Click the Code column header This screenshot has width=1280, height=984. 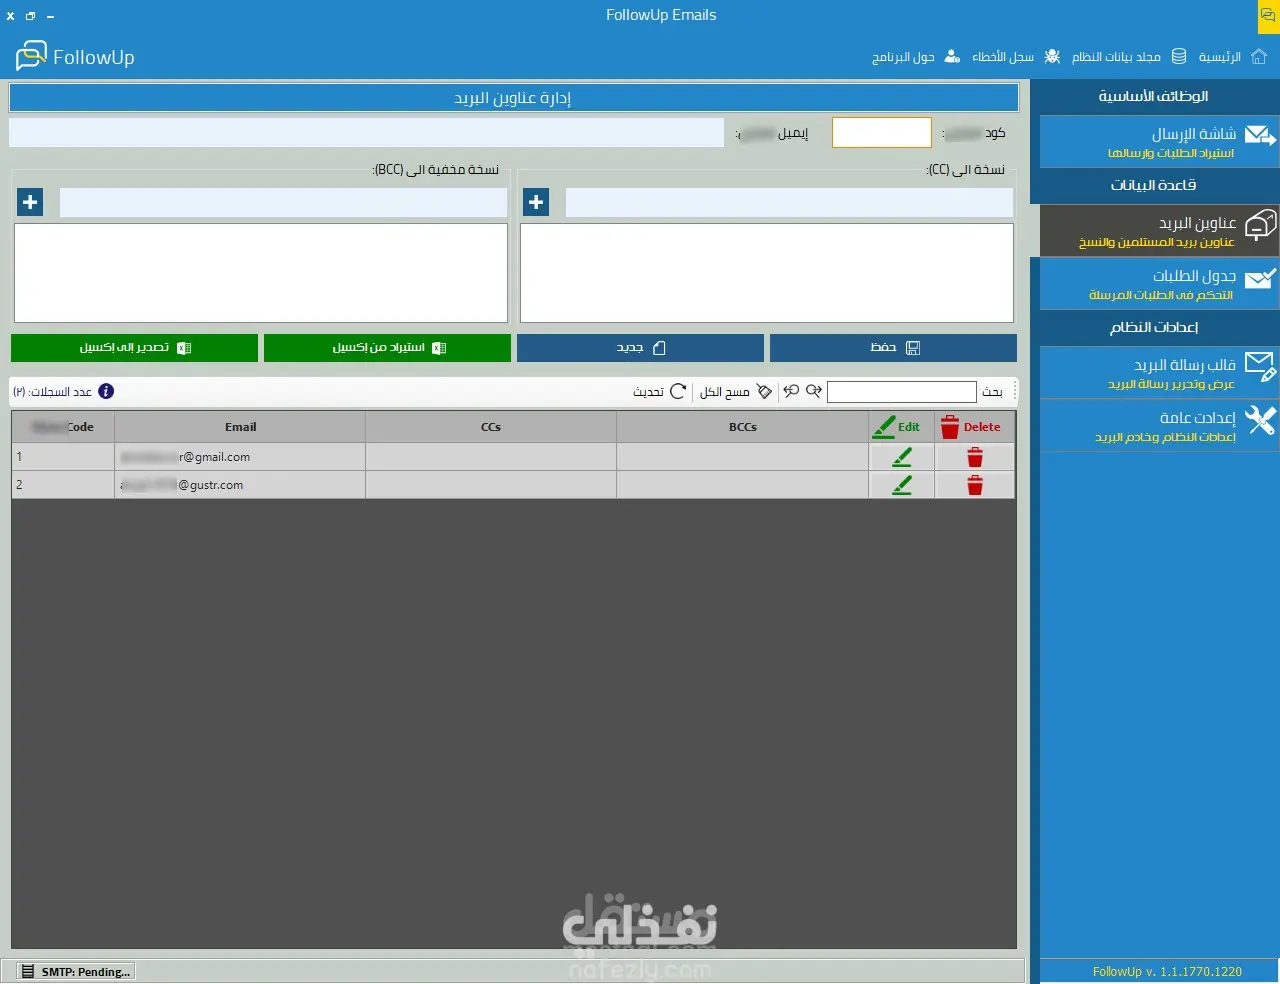coord(63,427)
